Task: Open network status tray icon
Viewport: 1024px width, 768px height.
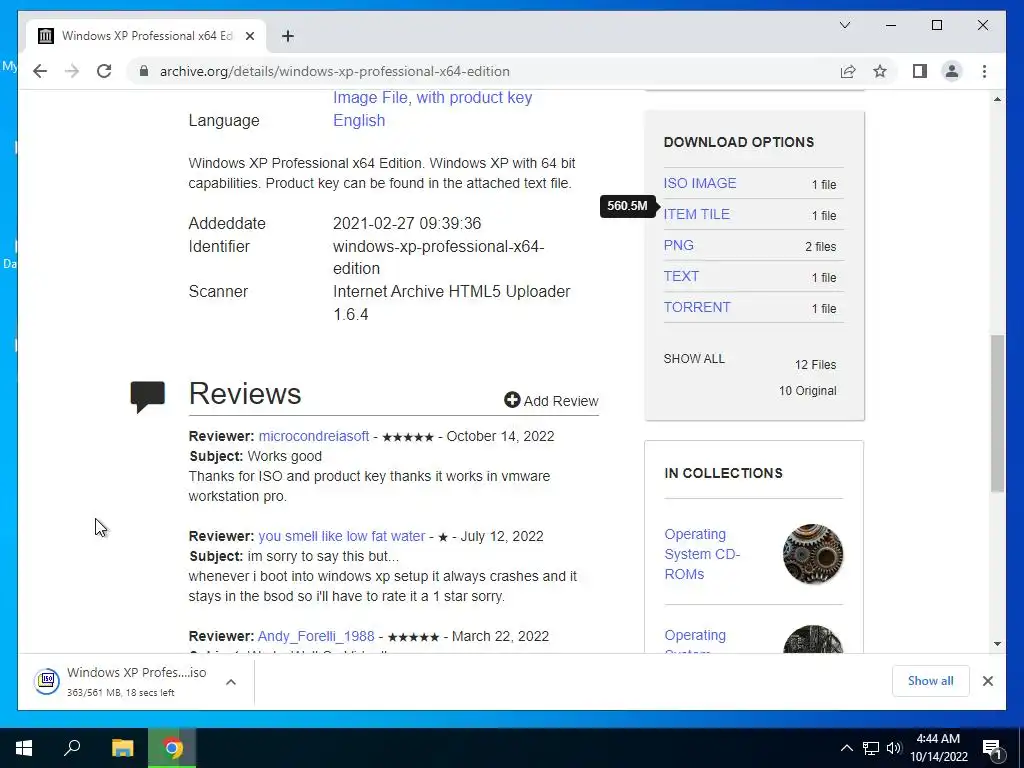Action: point(871,748)
